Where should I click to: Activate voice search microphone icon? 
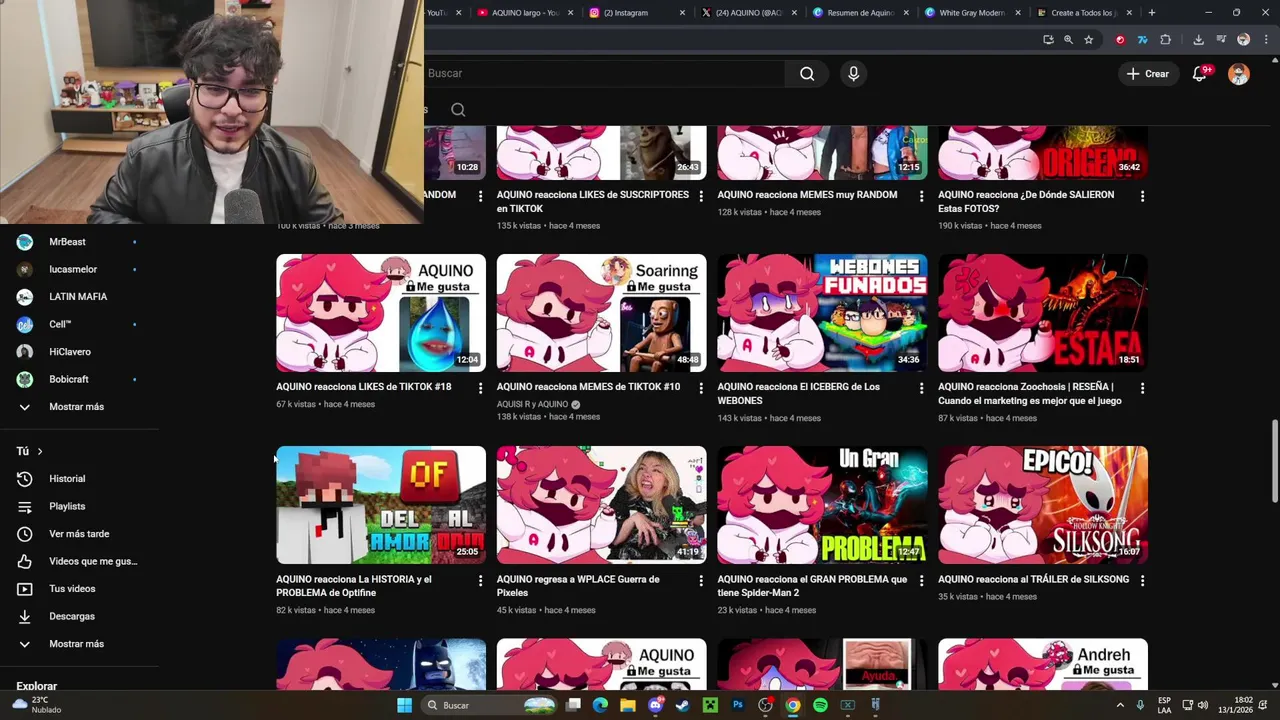[853, 73]
